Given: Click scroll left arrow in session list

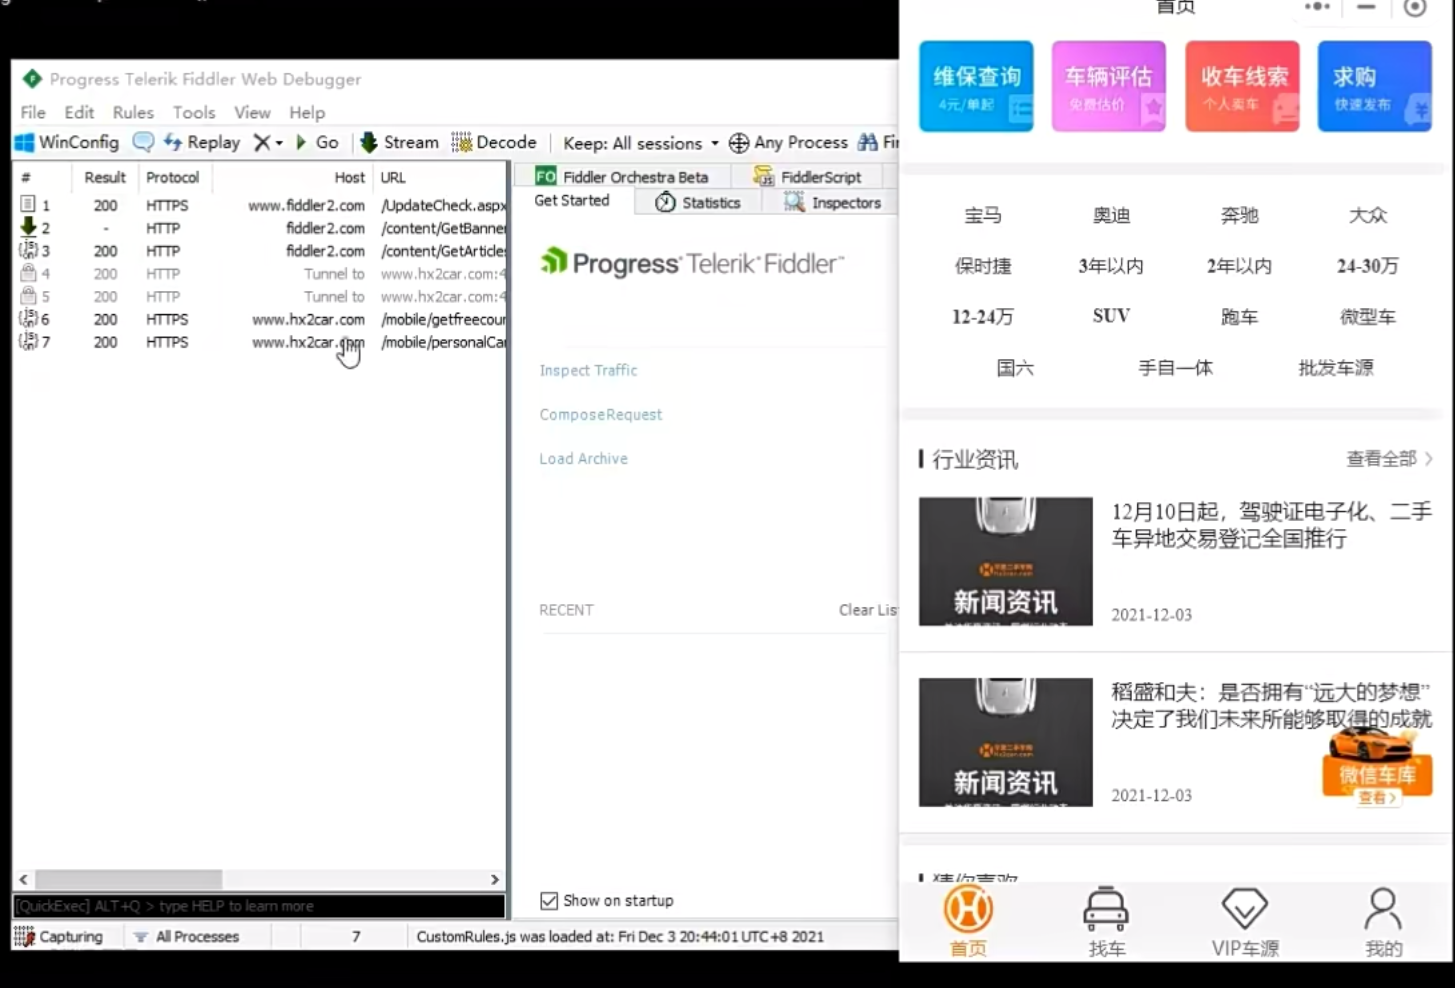Looking at the screenshot, I should 24,879.
